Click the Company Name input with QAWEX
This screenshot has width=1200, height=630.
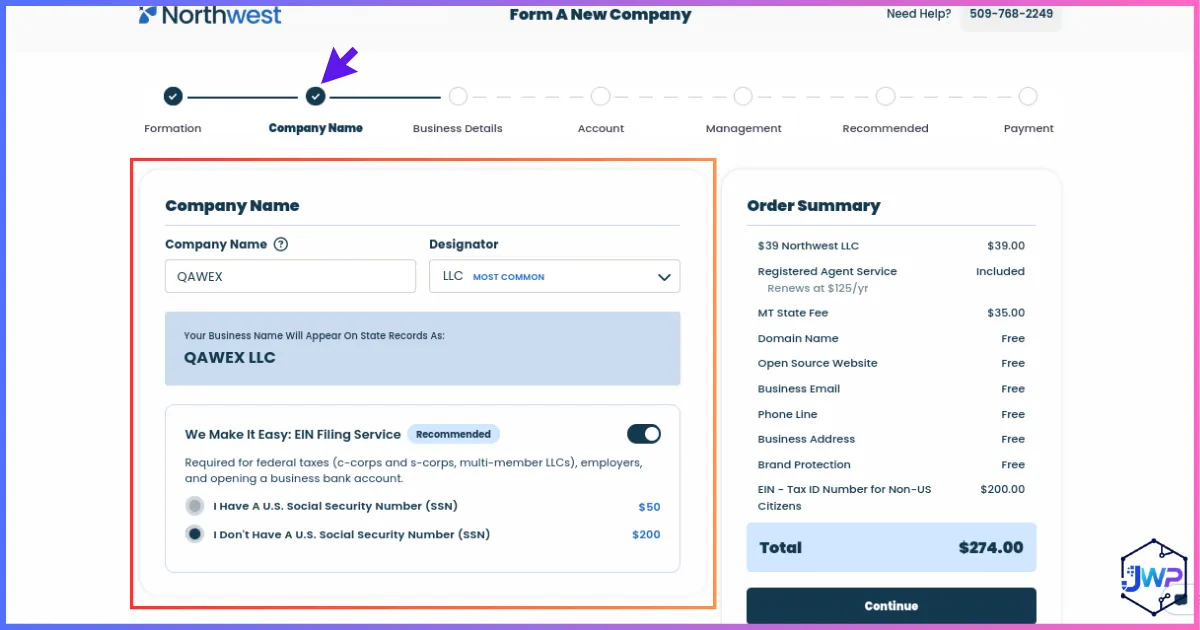(x=290, y=277)
